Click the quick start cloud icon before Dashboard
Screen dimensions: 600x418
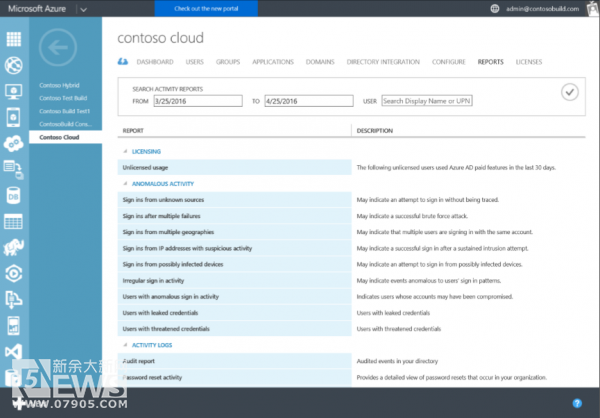[123, 61]
